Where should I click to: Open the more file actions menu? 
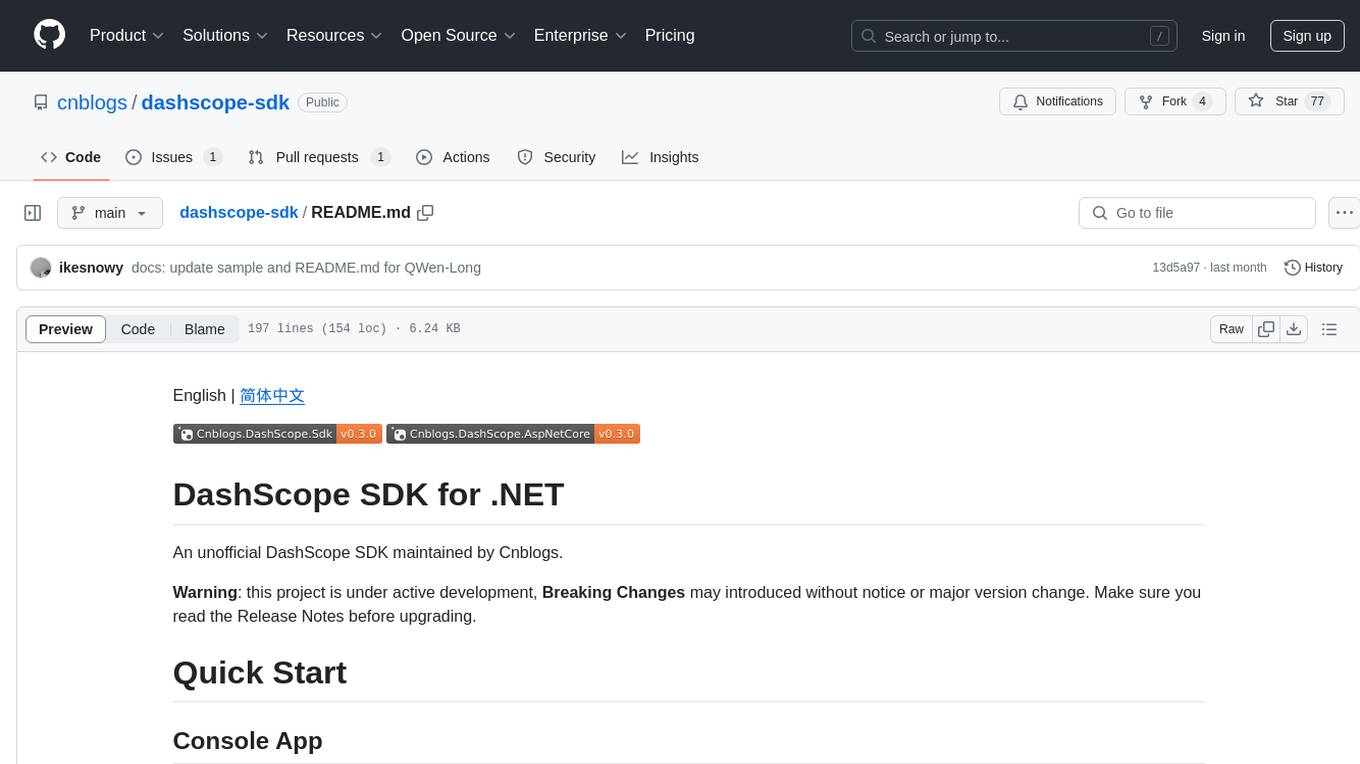click(1344, 213)
